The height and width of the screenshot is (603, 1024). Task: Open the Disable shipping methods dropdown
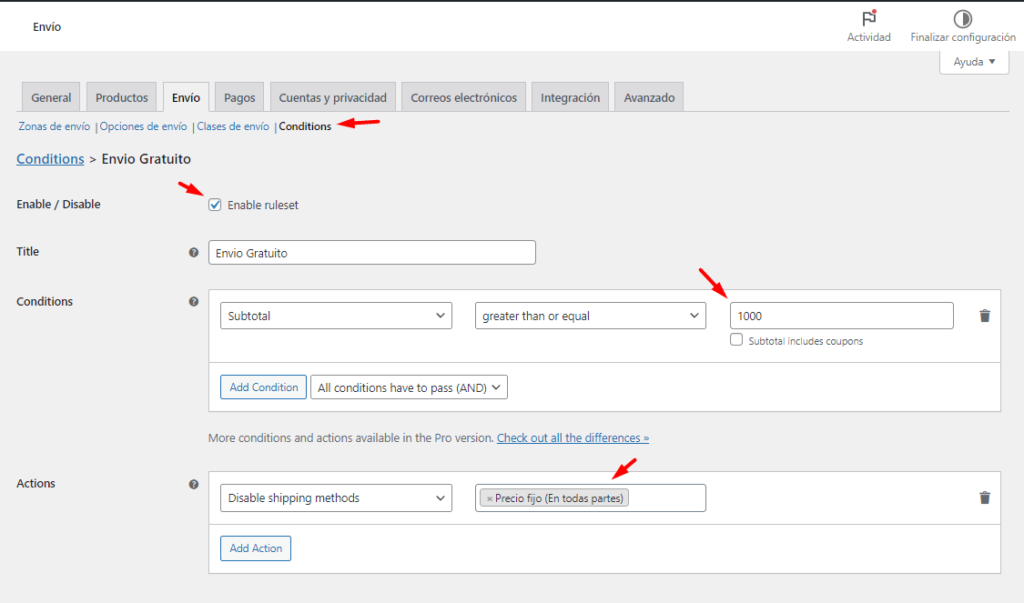[336, 498]
